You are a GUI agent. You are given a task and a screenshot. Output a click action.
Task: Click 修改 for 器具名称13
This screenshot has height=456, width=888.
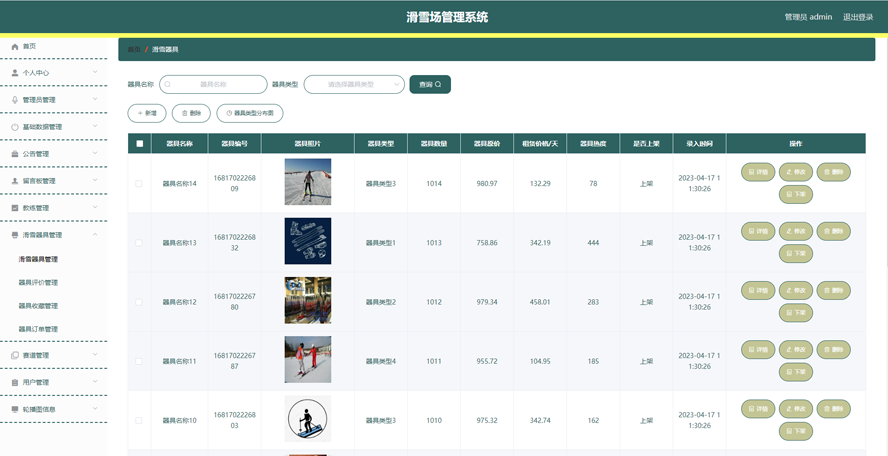[796, 231]
